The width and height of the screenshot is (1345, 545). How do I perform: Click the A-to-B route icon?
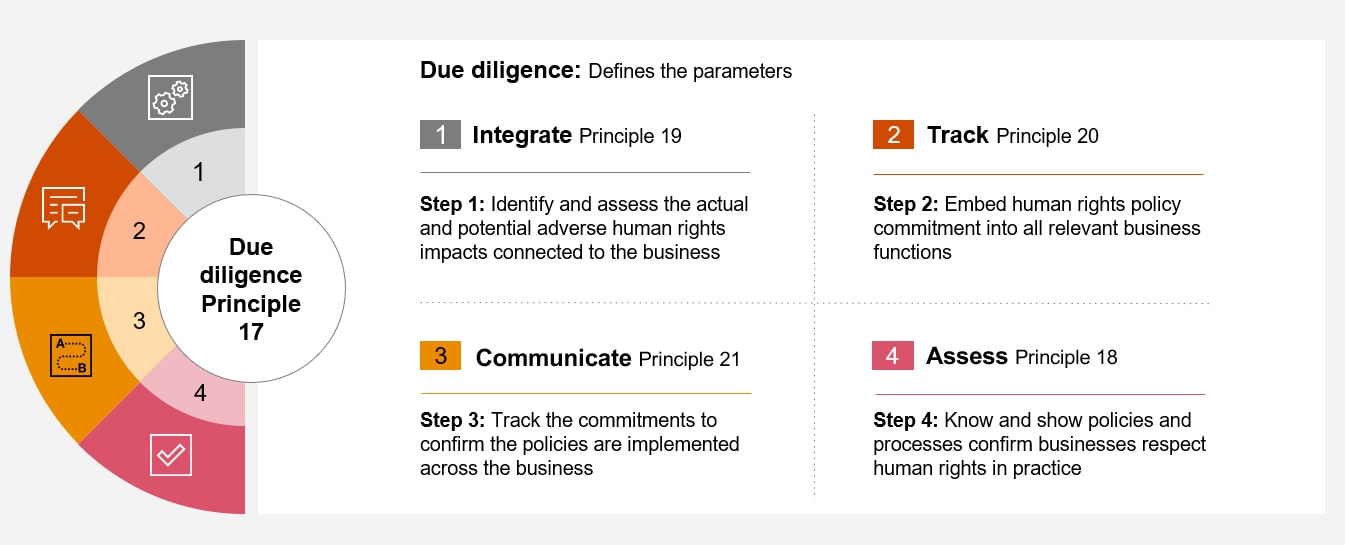(x=70, y=355)
